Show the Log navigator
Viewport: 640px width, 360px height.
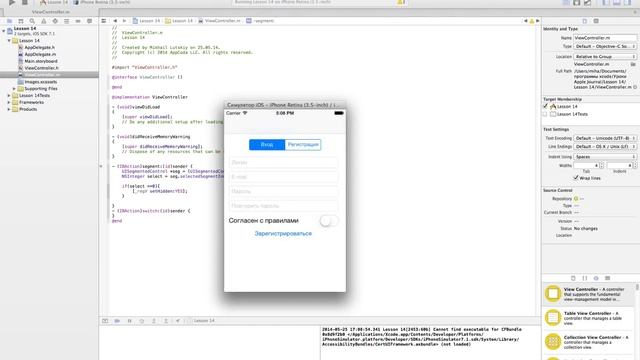[x=89, y=21]
